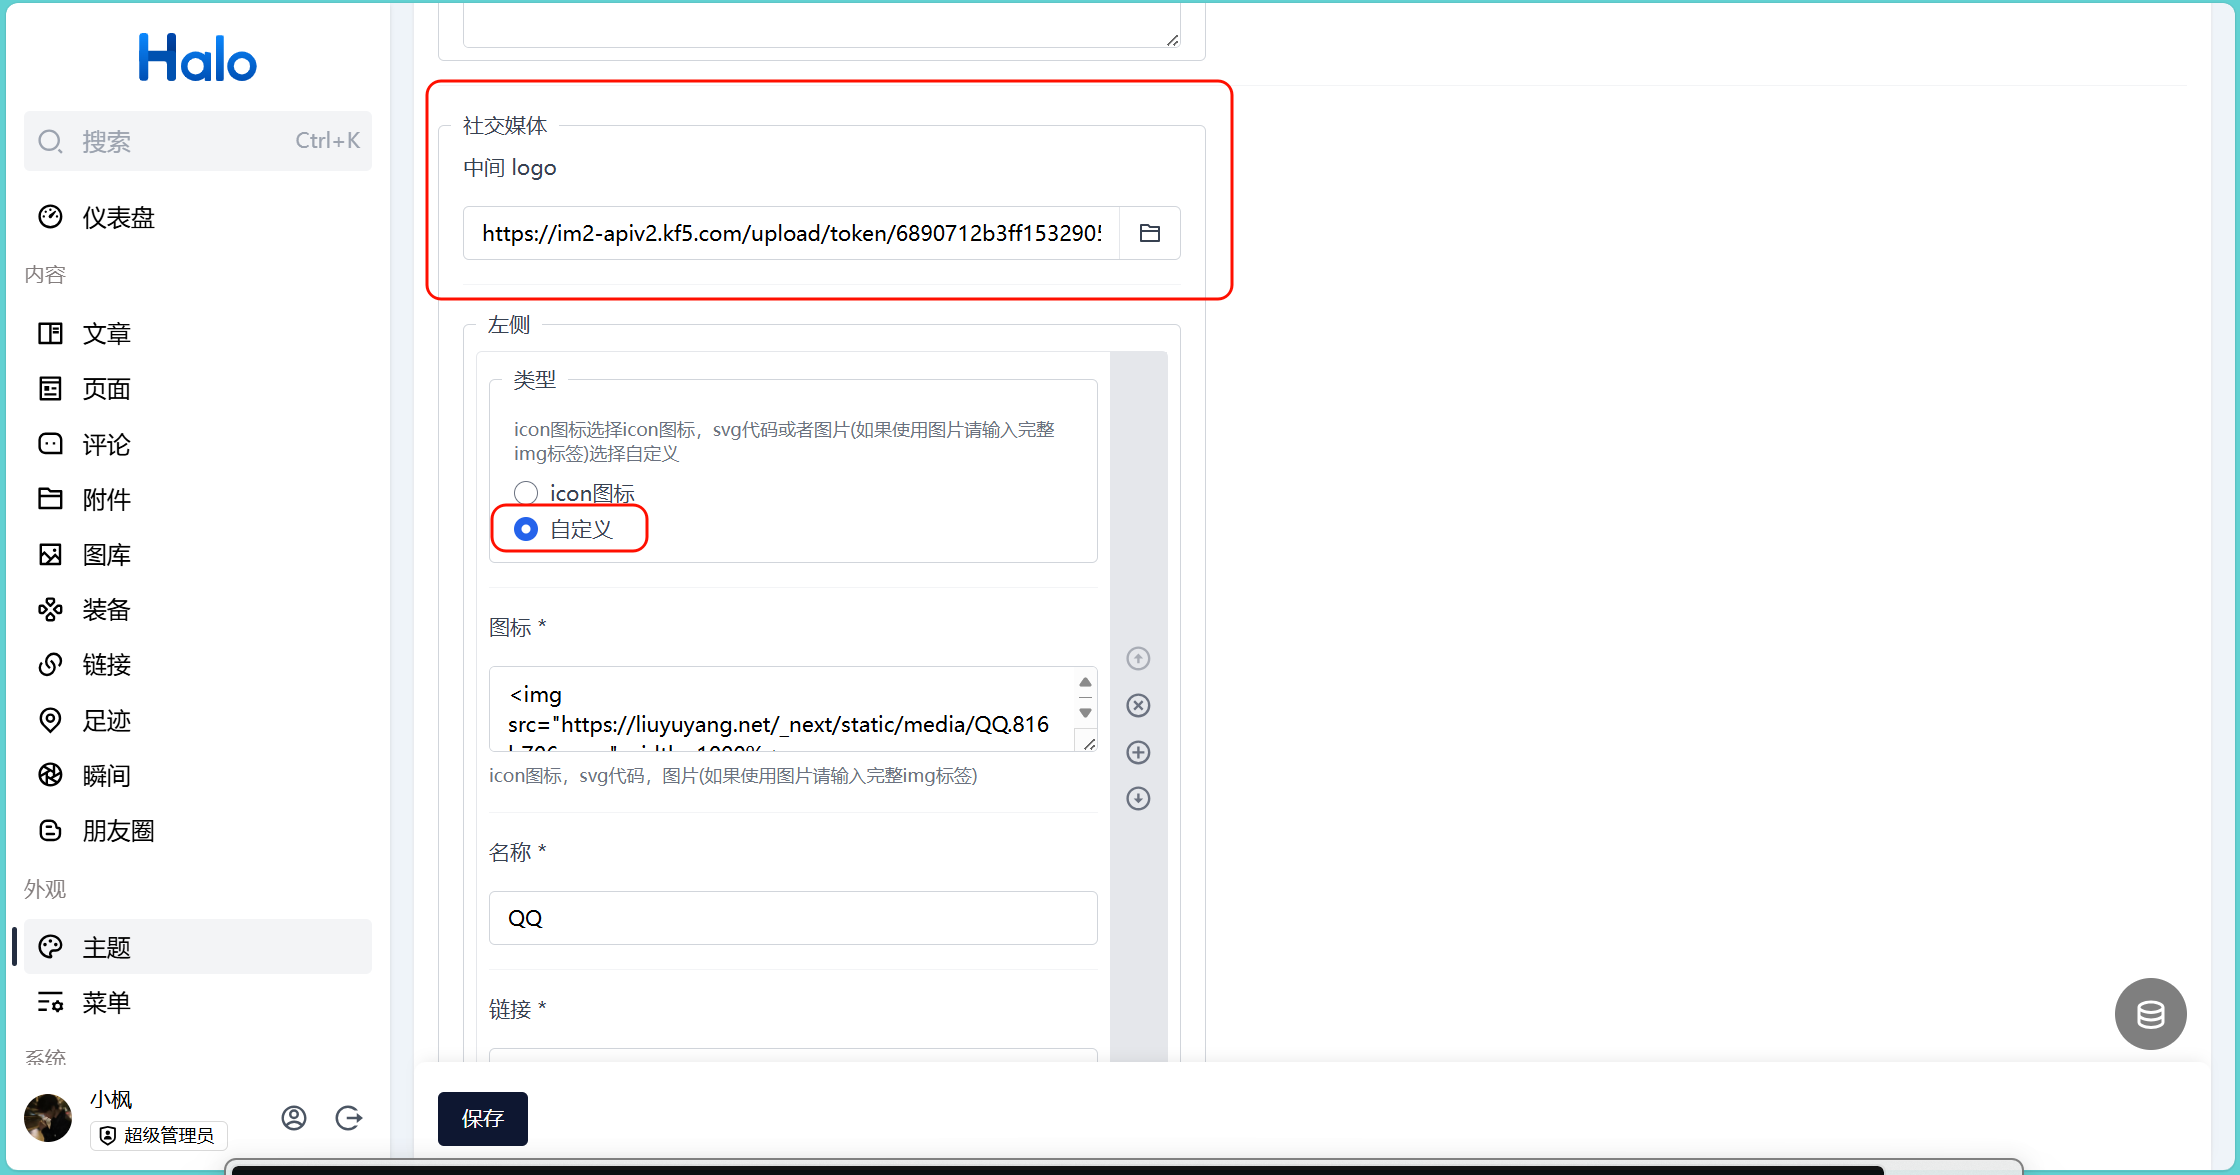Select the icon图标 radio option
The image size is (2240, 1175).
tap(526, 493)
